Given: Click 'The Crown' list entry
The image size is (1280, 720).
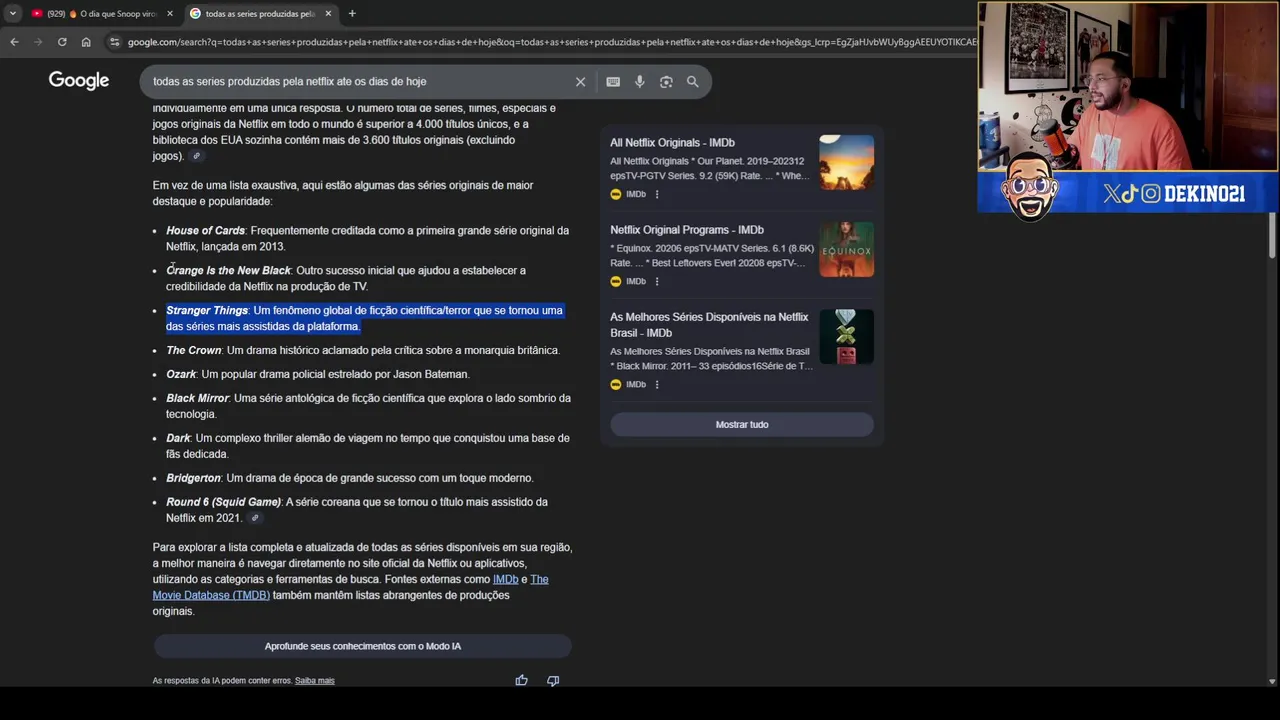Looking at the screenshot, I should click(x=363, y=350).
